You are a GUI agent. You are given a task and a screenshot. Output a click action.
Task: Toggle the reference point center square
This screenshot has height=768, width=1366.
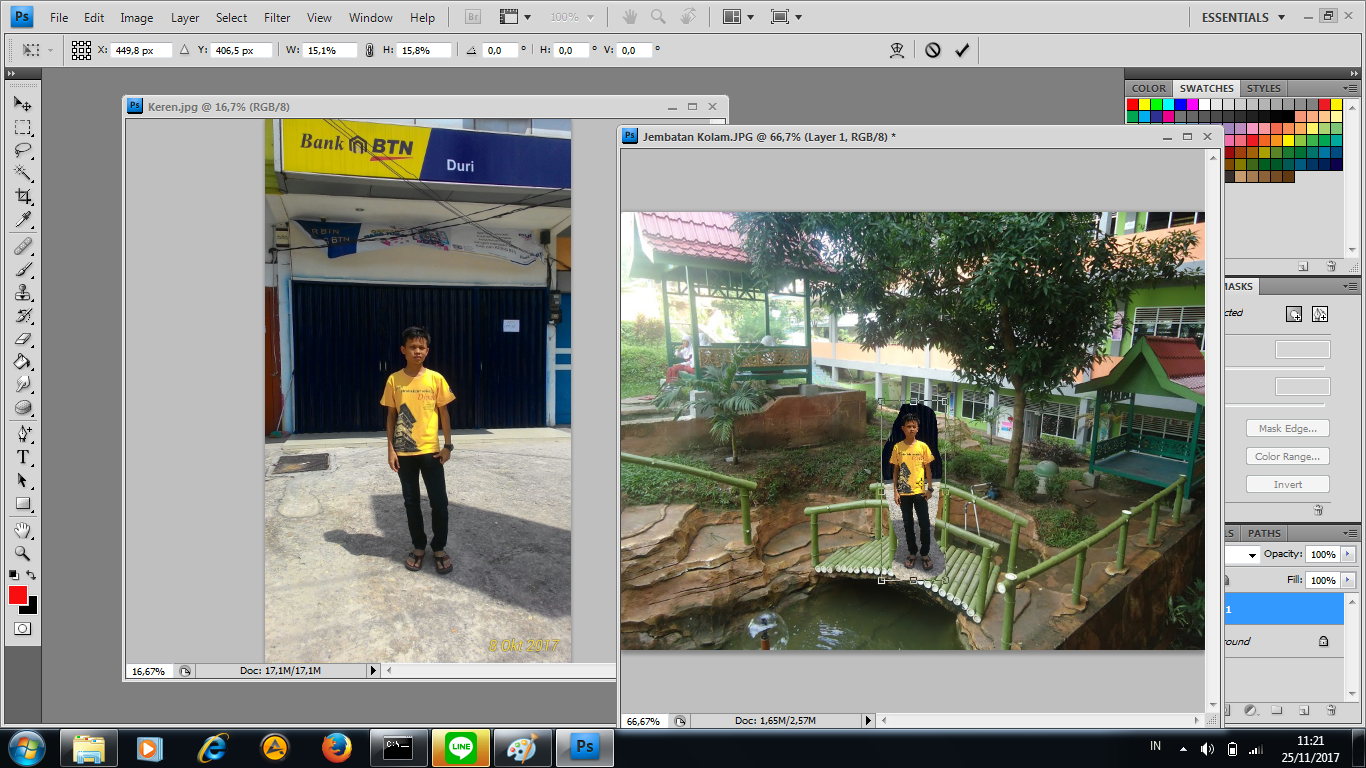click(x=81, y=50)
